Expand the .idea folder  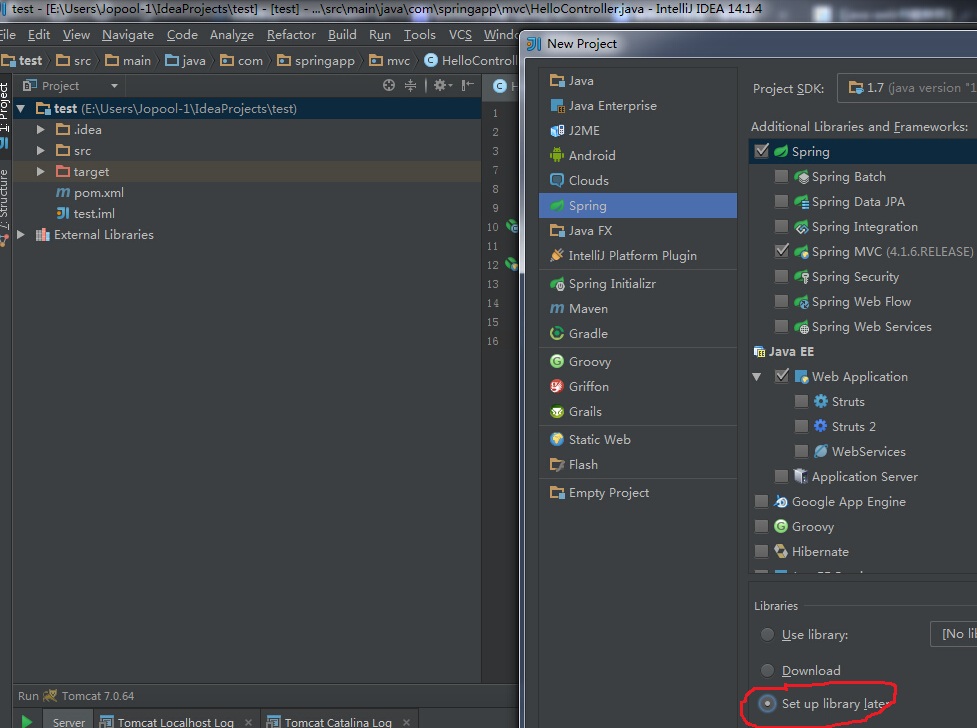(41, 130)
